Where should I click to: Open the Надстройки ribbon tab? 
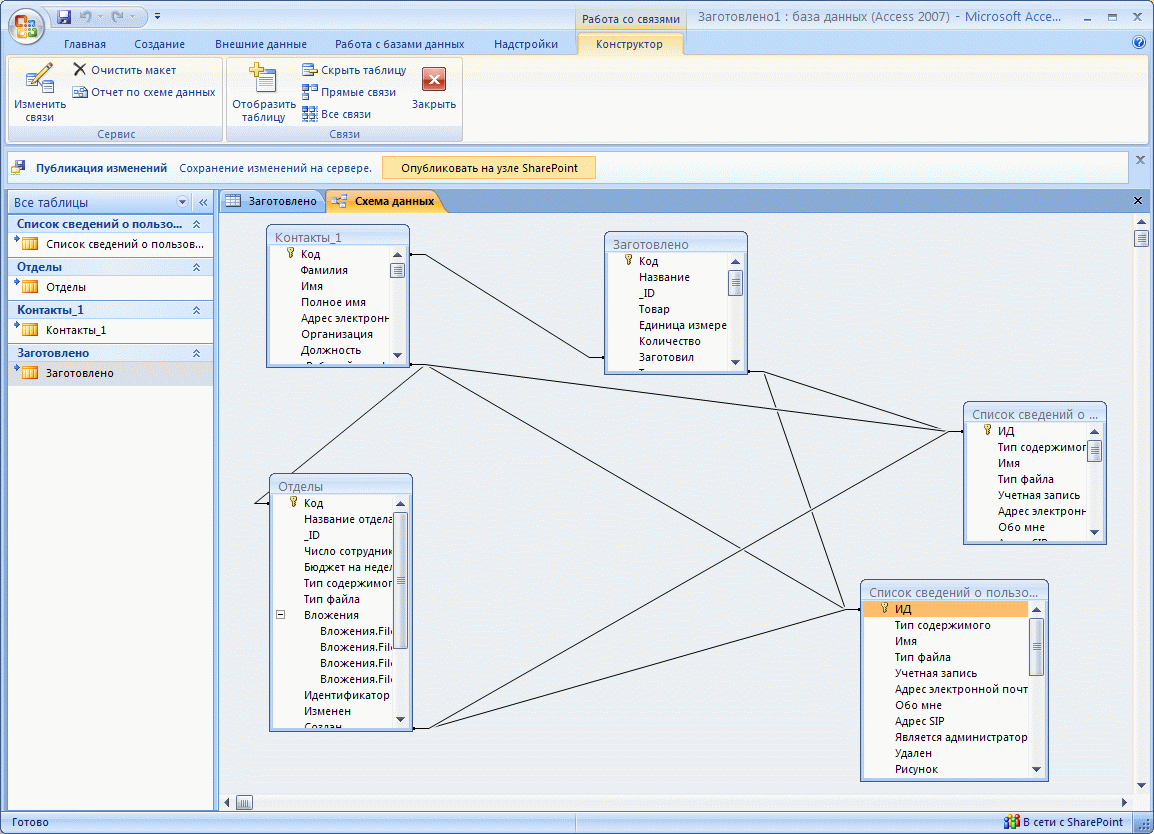(x=525, y=44)
